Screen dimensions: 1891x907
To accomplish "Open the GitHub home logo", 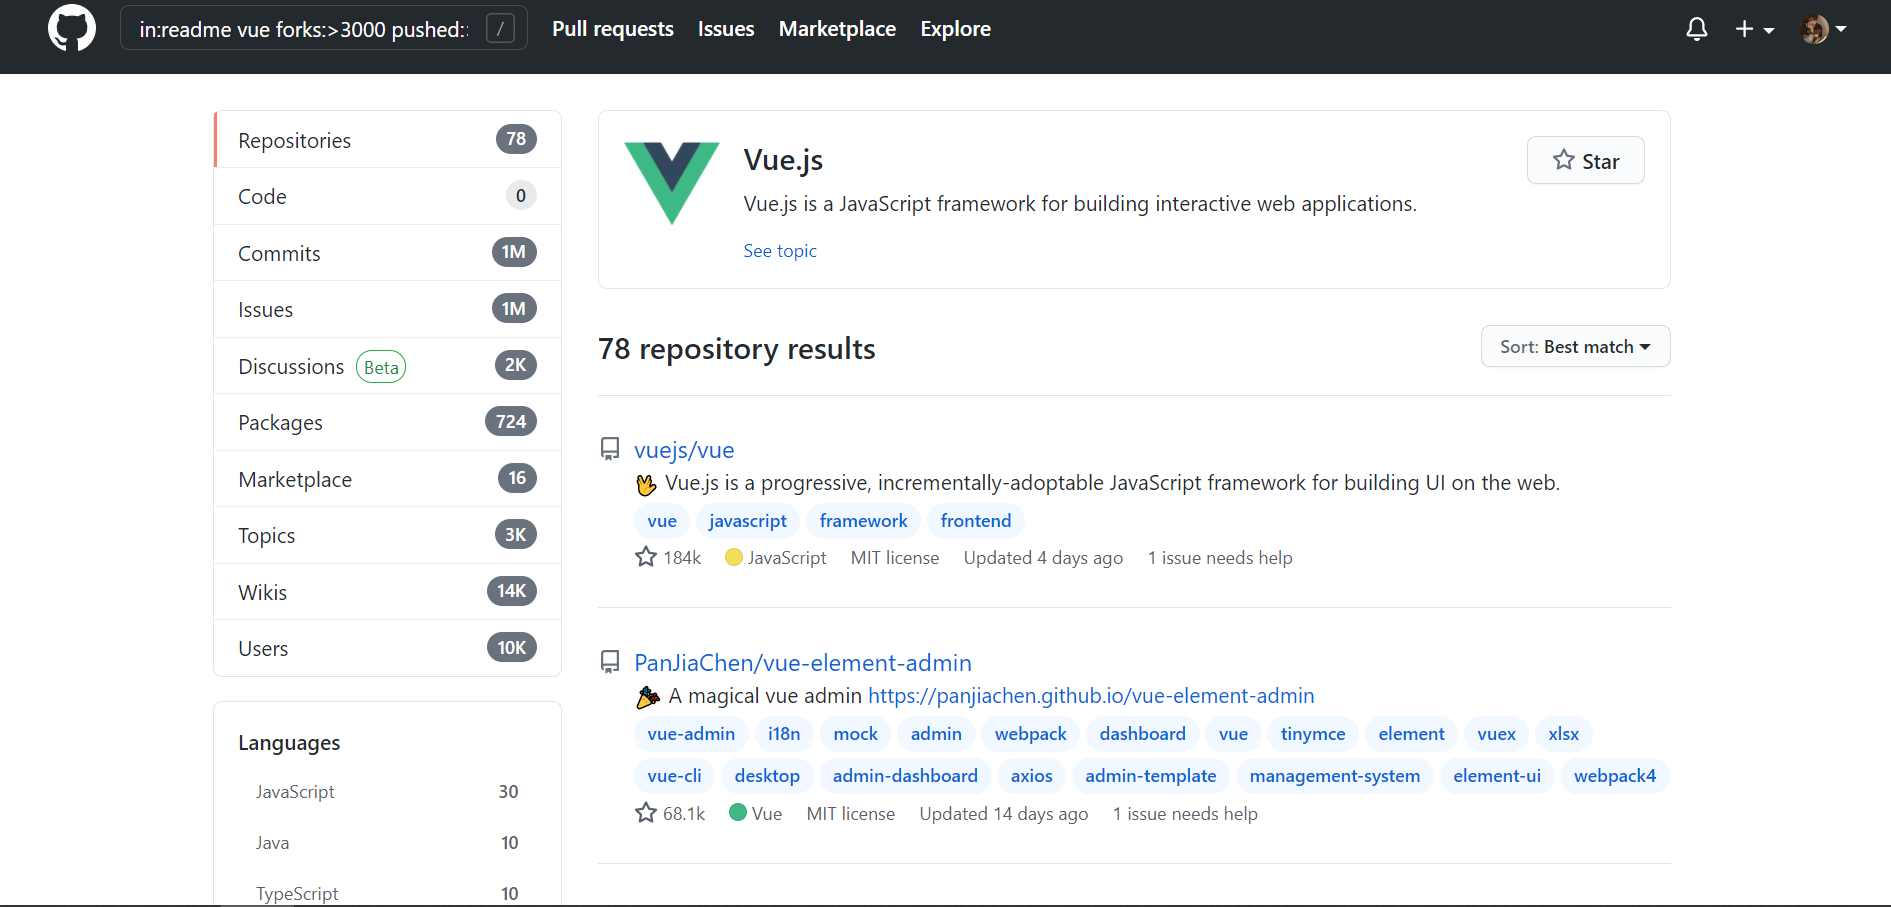I will tap(72, 28).
